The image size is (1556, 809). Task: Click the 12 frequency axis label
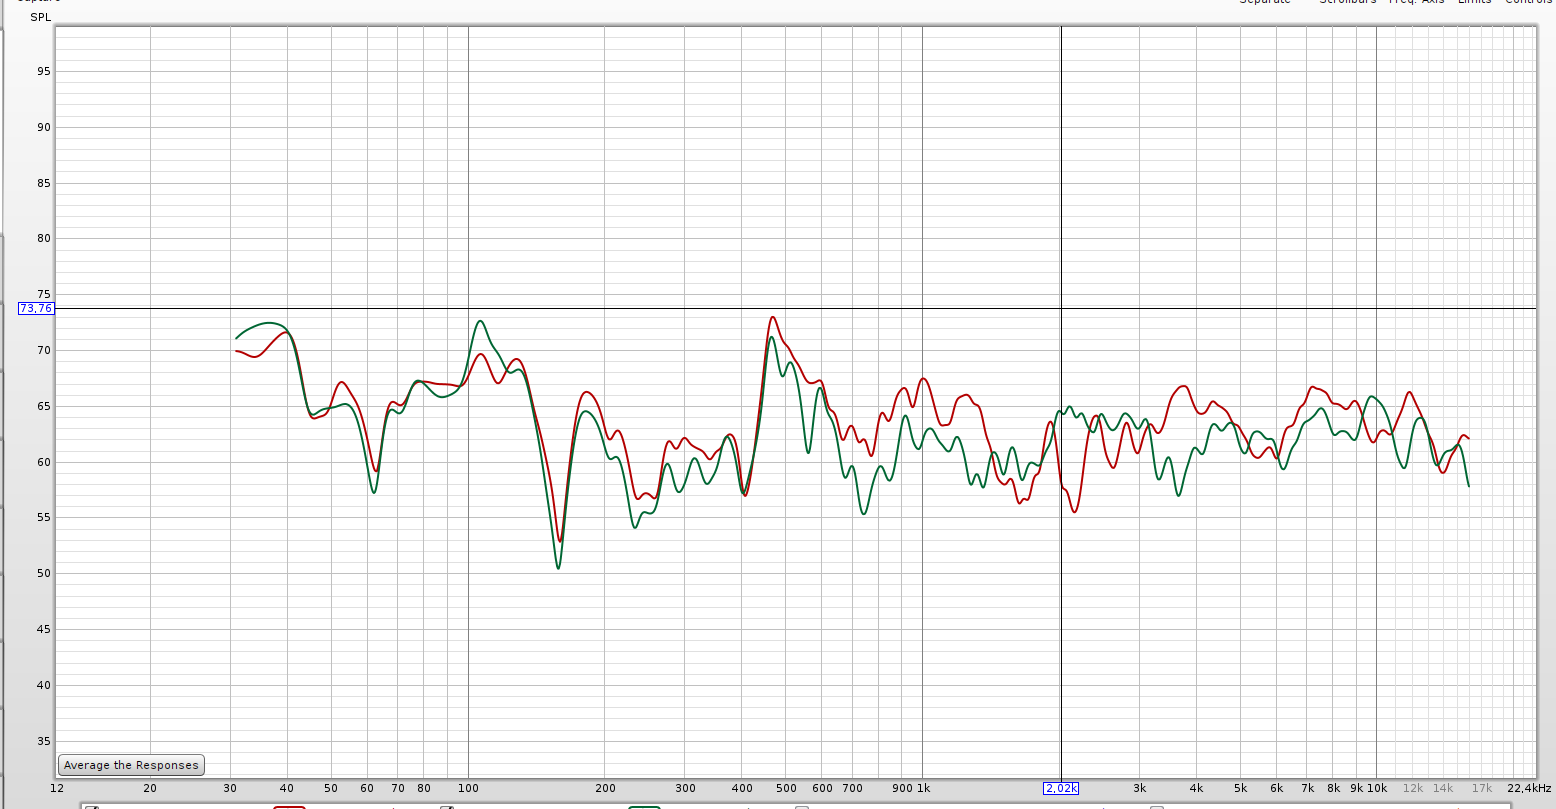[x=57, y=788]
